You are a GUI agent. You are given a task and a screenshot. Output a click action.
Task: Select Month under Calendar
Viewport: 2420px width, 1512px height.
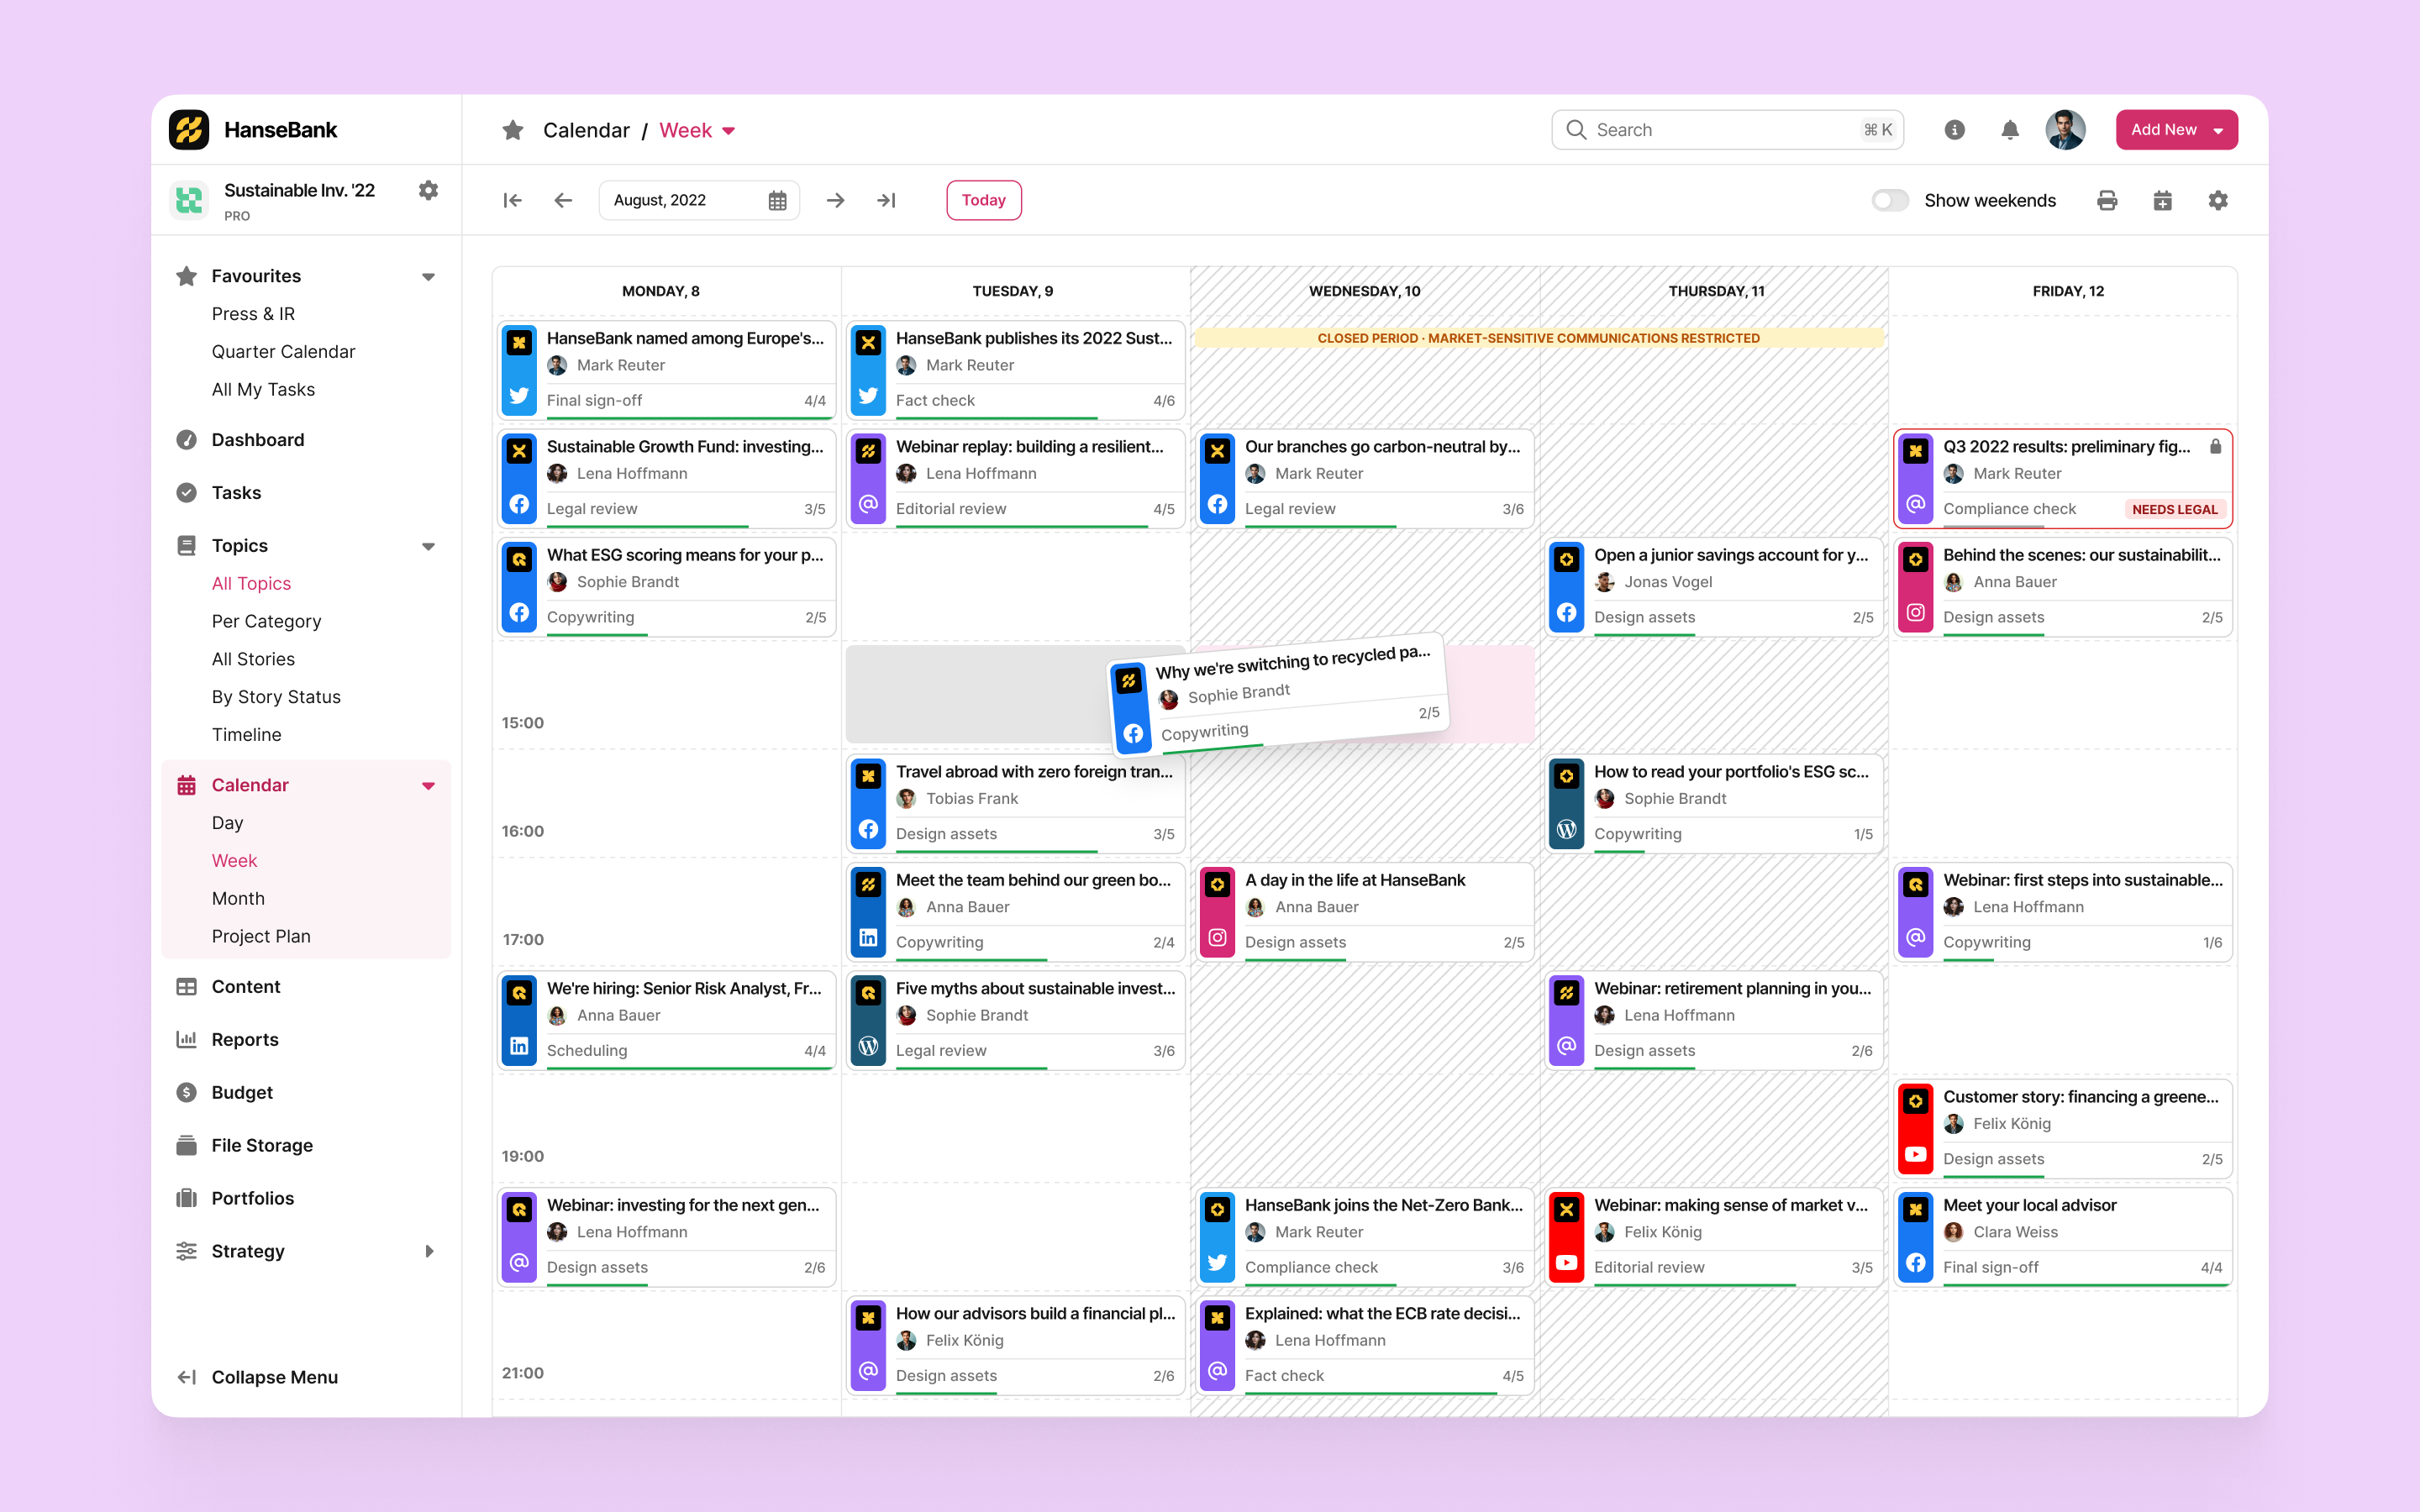[238, 898]
